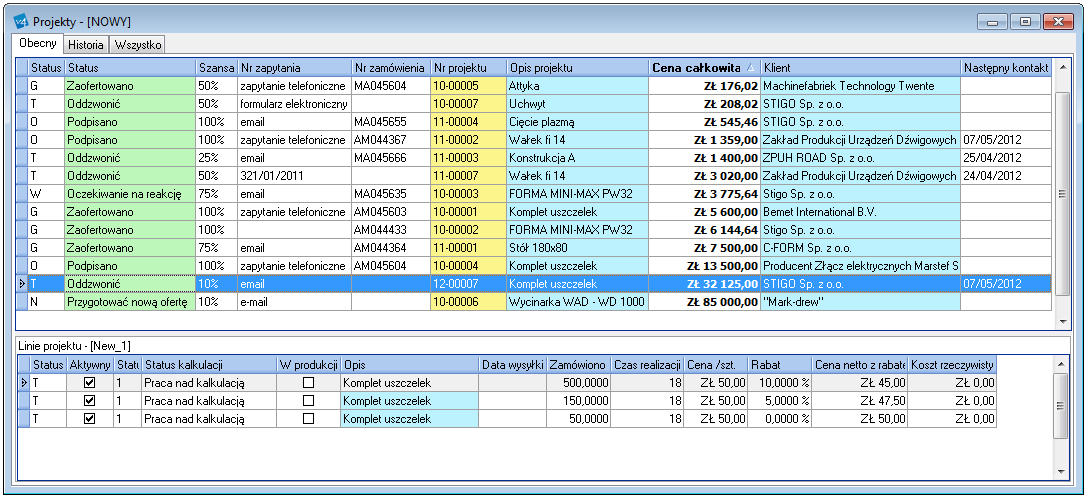
Task: Click Rabat value 10,0000 %
Action: point(780,382)
